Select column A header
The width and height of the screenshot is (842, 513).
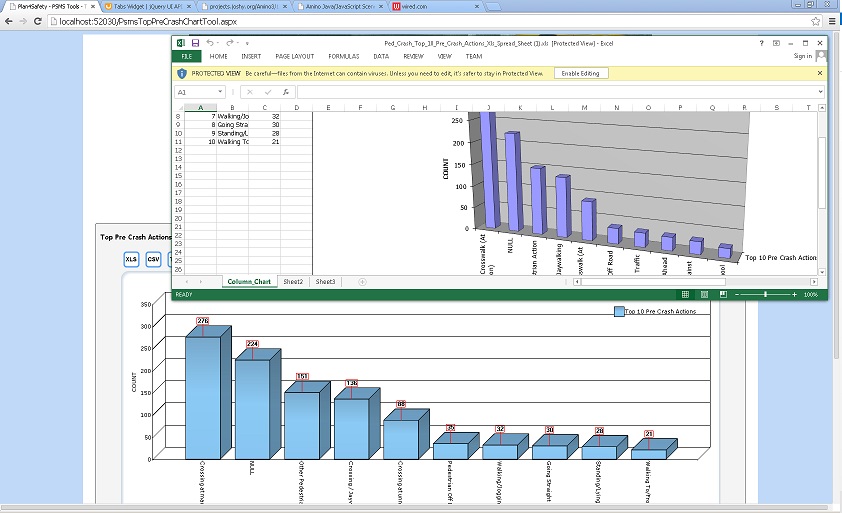pyautogui.click(x=200, y=107)
